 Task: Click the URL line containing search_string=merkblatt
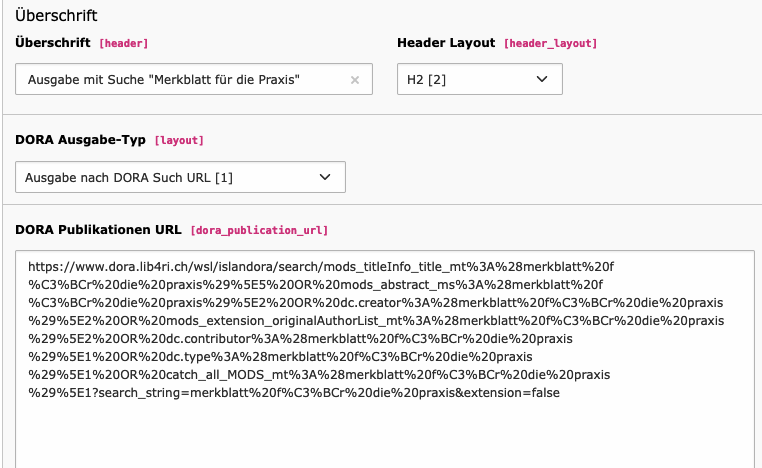[x=294, y=393]
